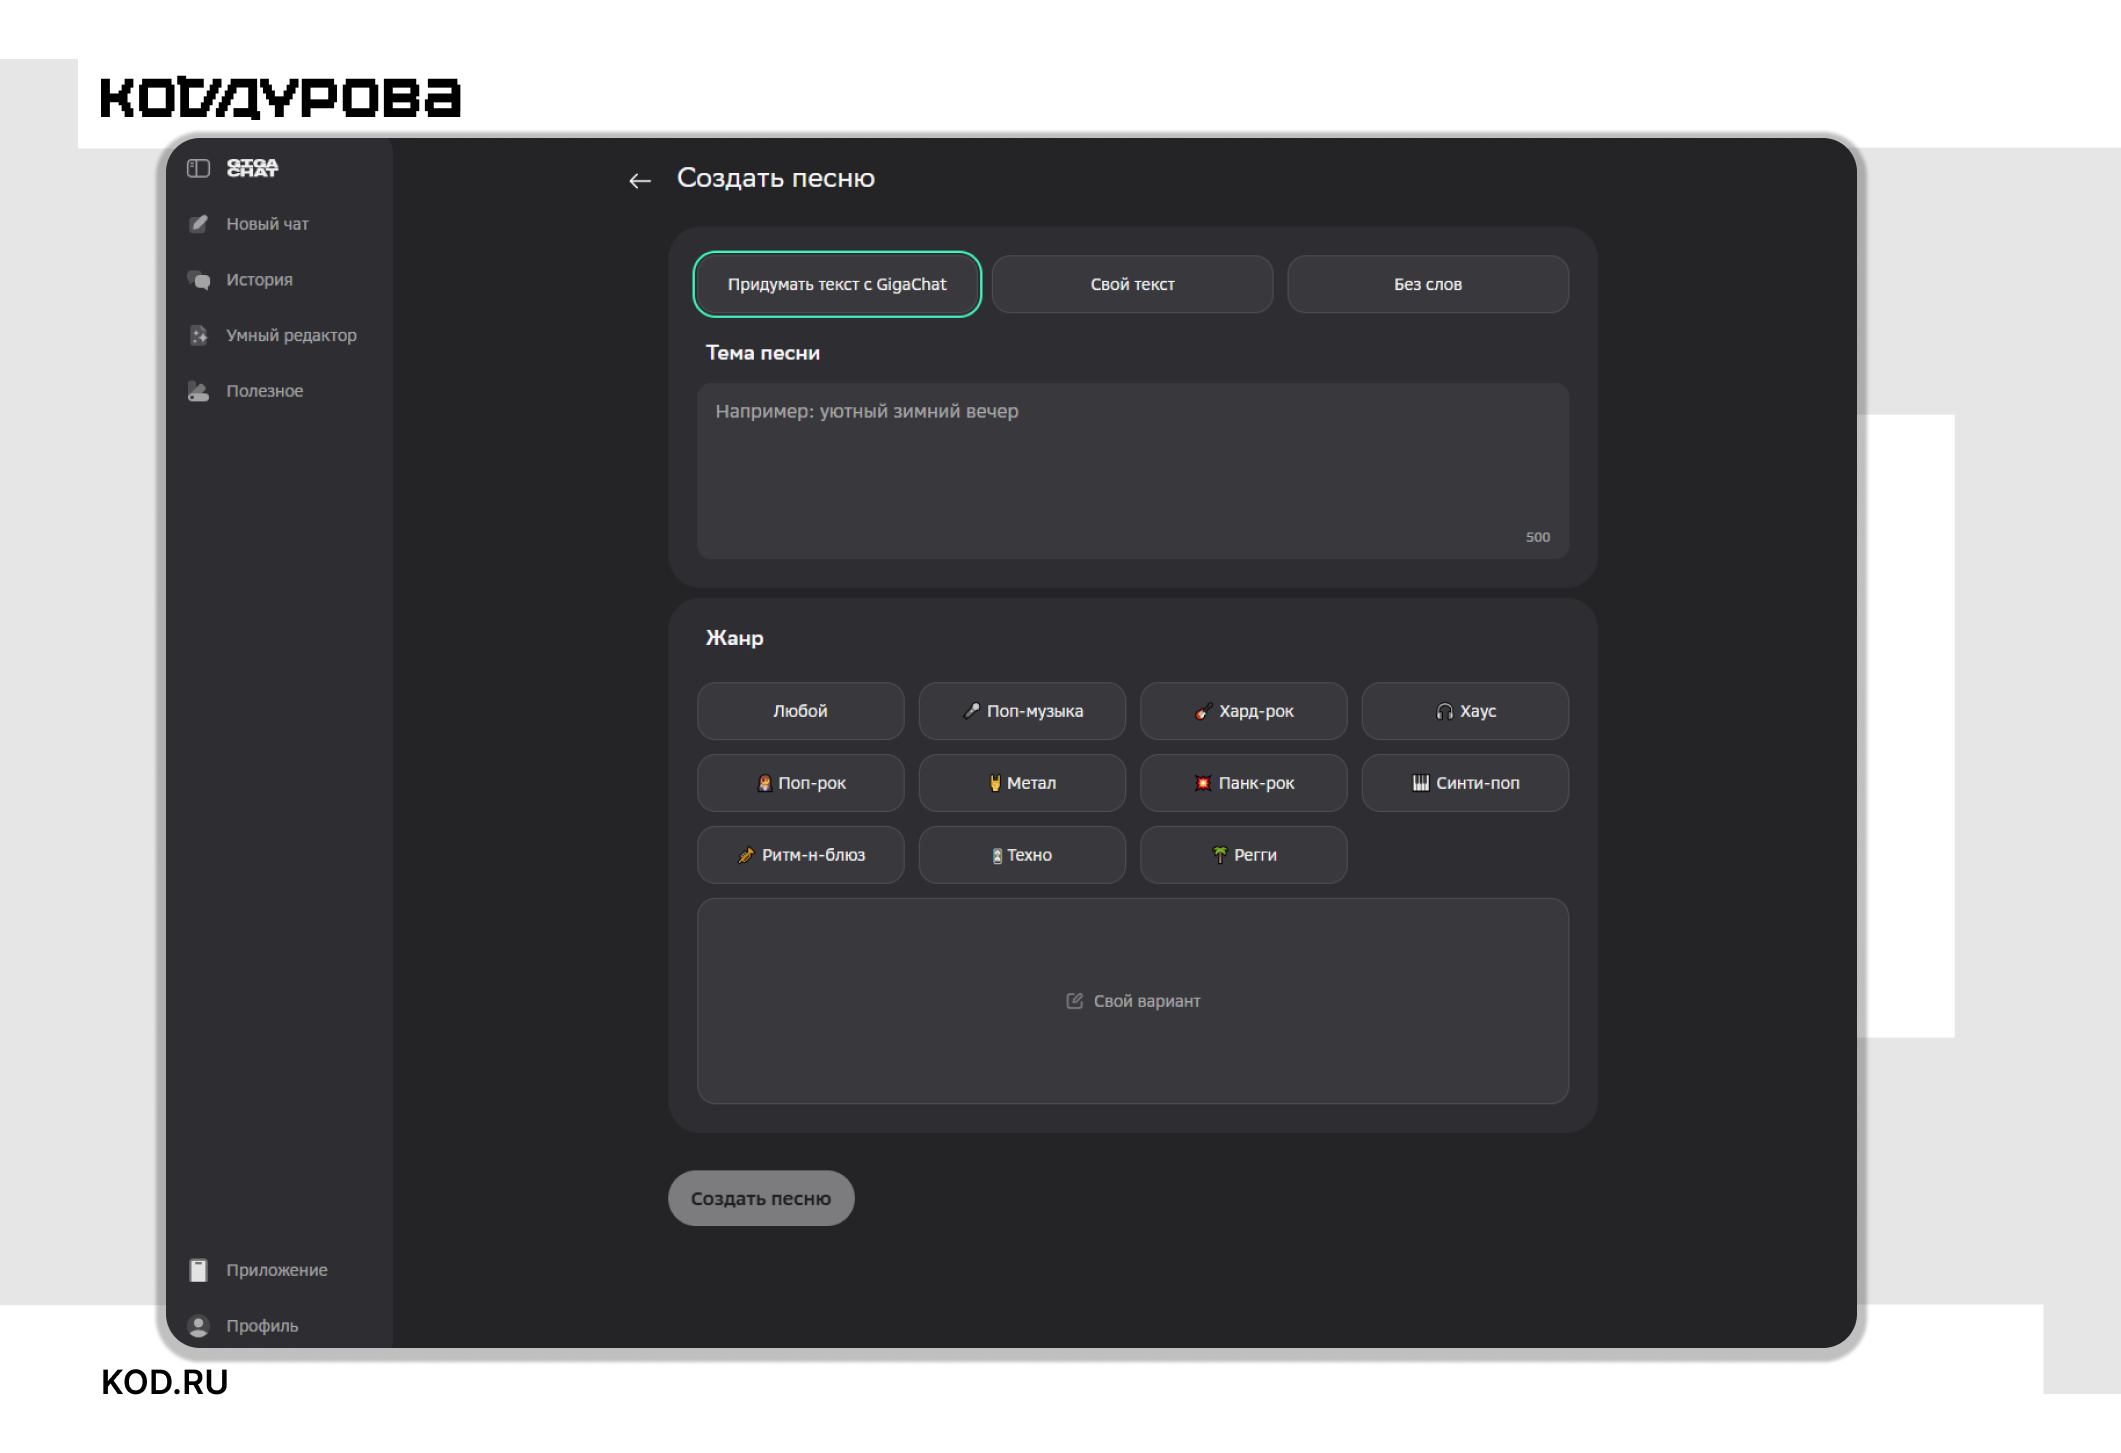This screenshot has height=1453, width=2121.
Task: Select the Любой genre
Action: click(800, 711)
